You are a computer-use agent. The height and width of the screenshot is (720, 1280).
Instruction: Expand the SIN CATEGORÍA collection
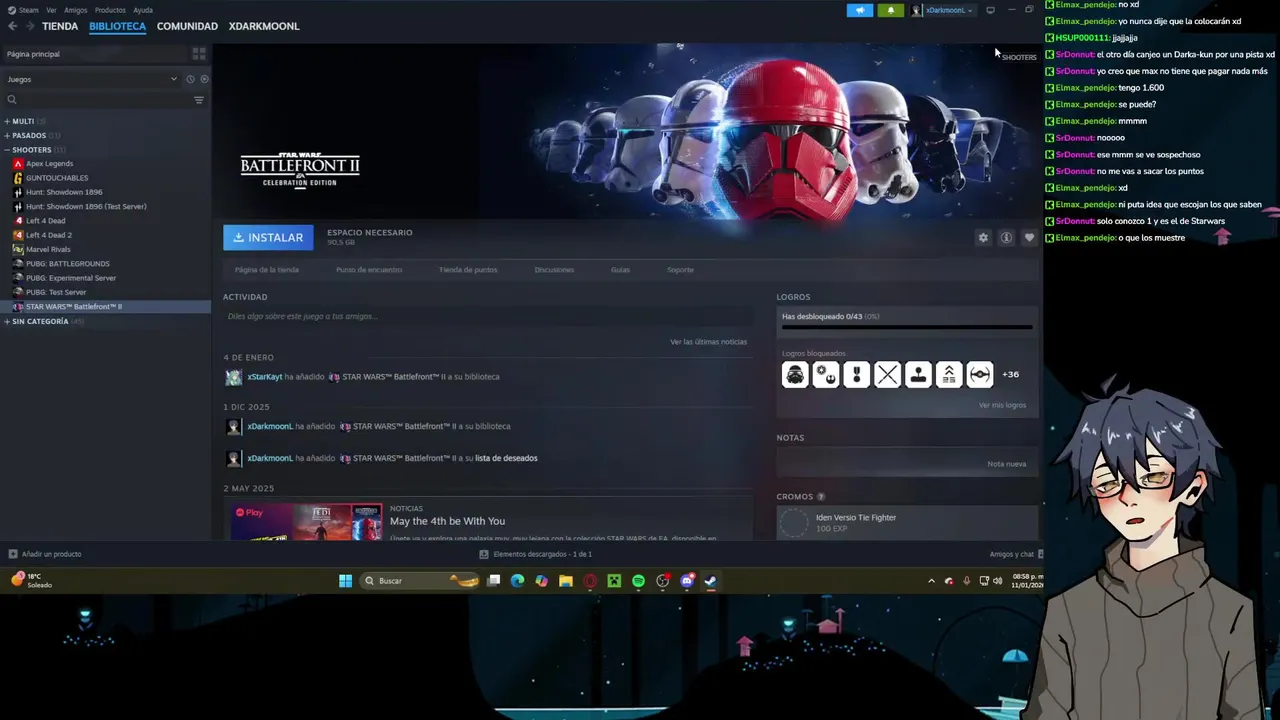tap(42, 321)
